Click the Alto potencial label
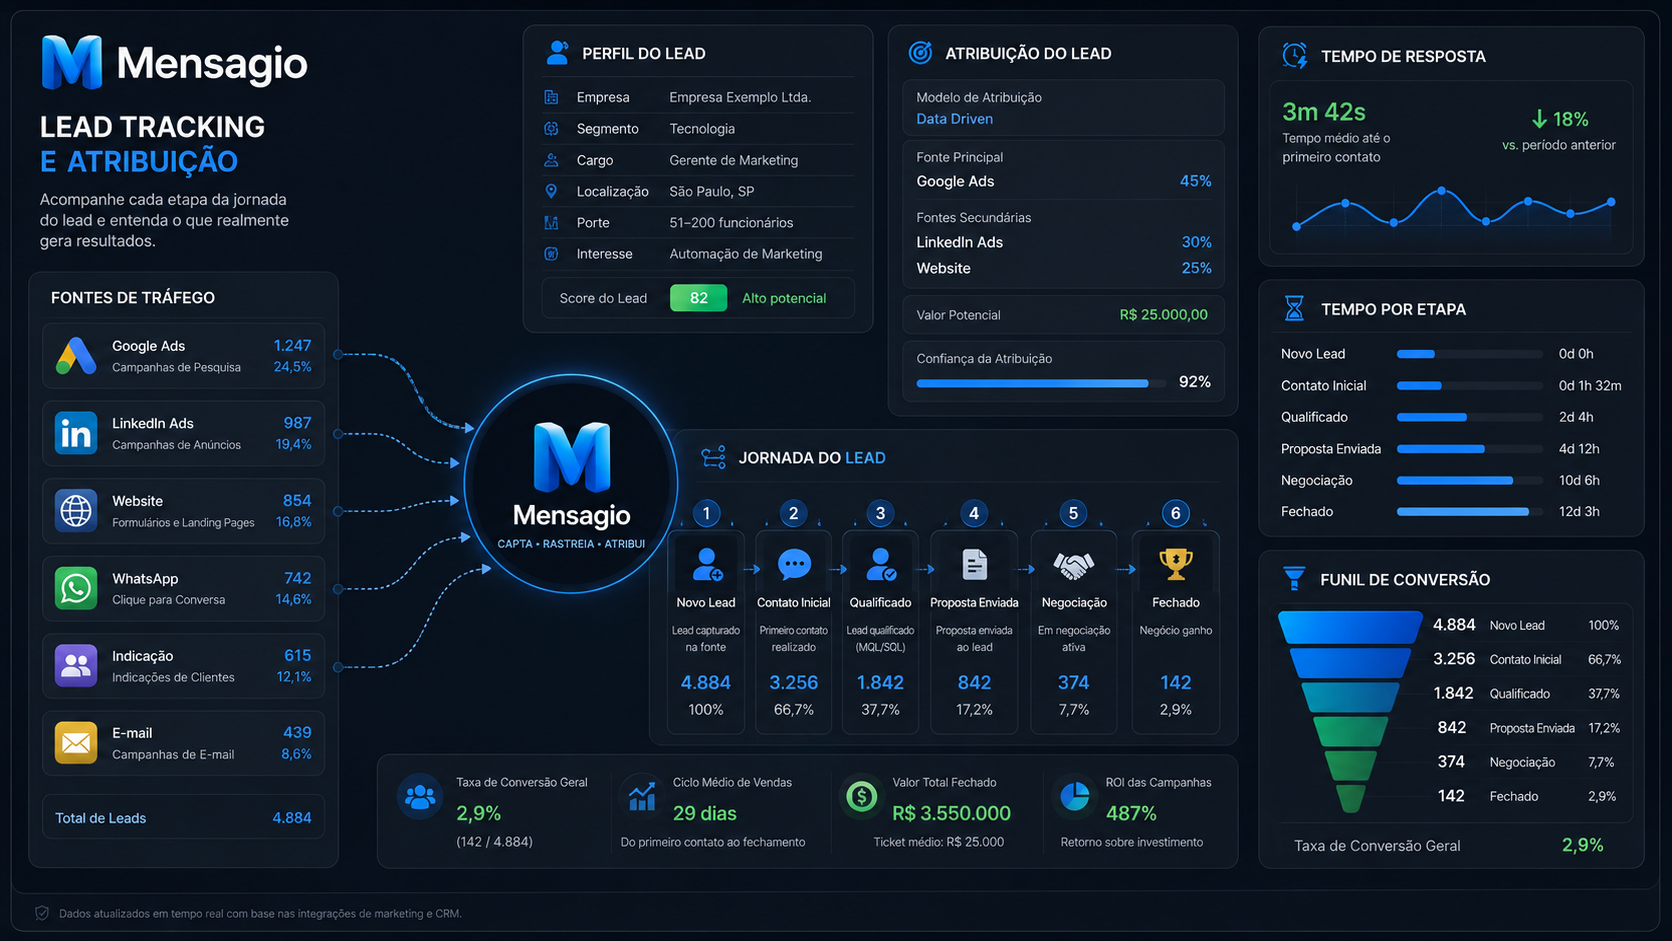The image size is (1672, 941). [784, 298]
